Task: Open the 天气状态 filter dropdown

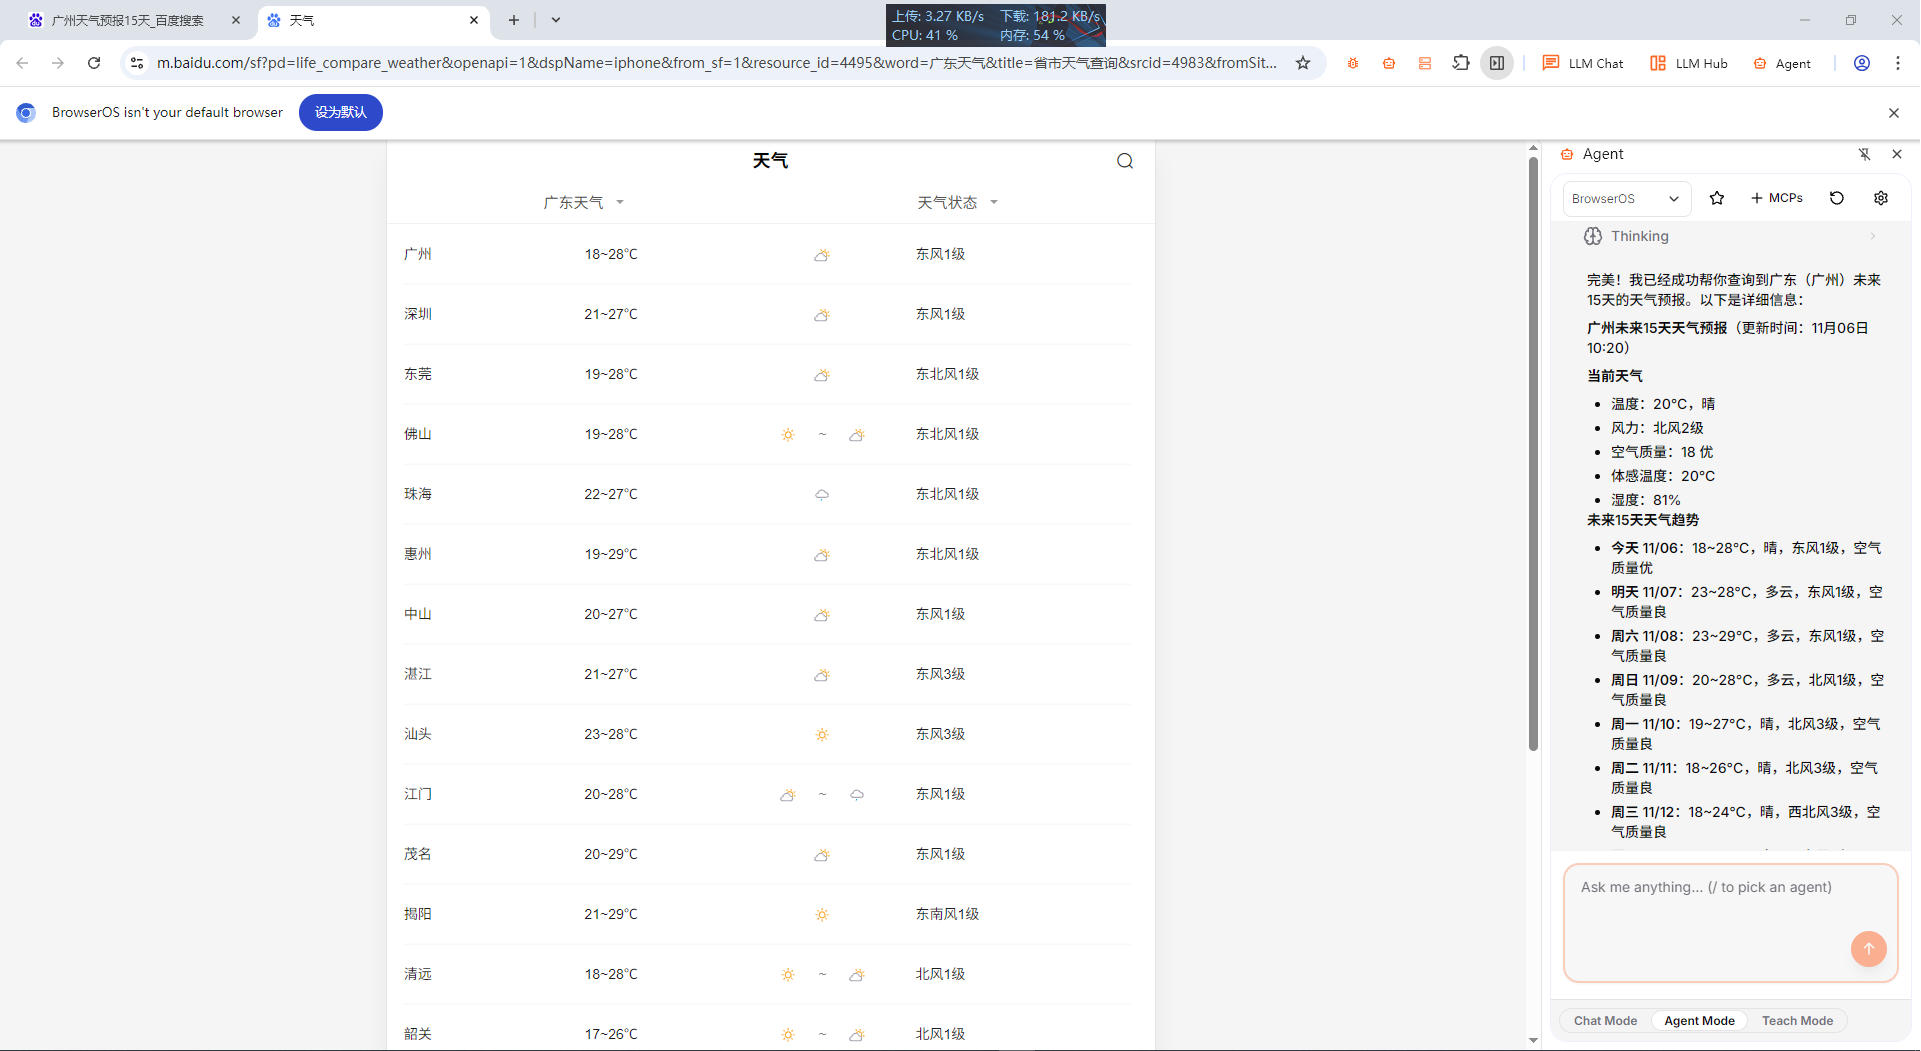Action: point(957,203)
